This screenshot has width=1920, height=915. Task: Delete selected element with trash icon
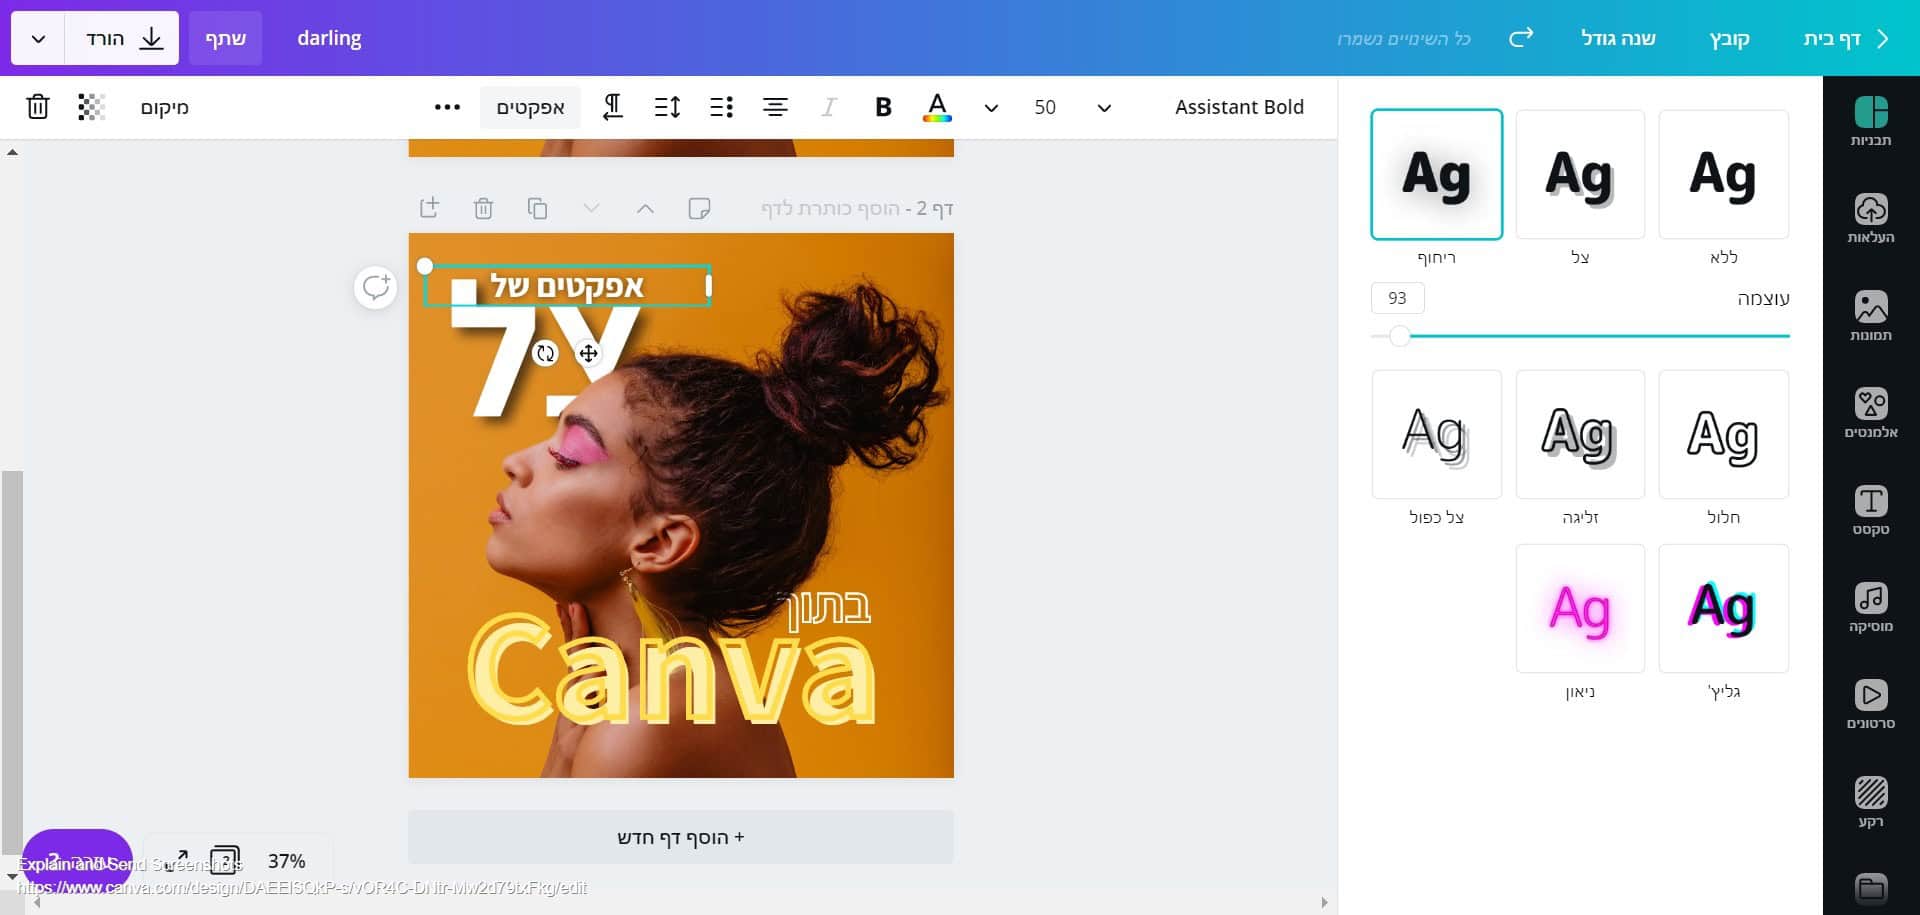click(38, 107)
